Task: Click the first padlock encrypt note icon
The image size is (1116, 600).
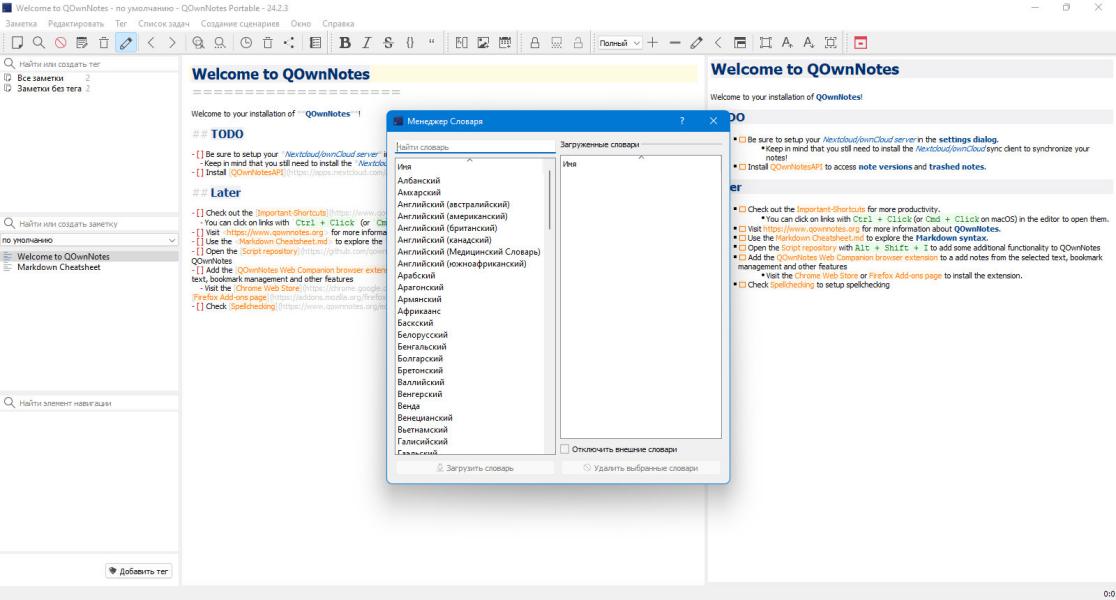Action: [535, 43]
